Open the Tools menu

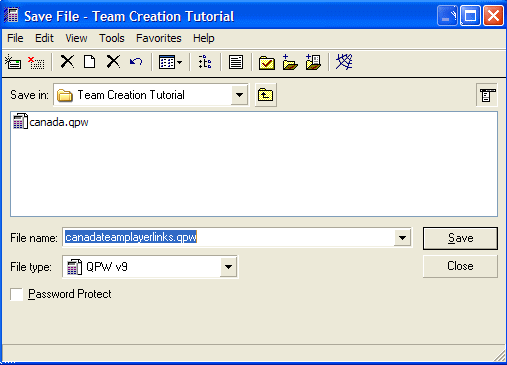click(112, 38)
